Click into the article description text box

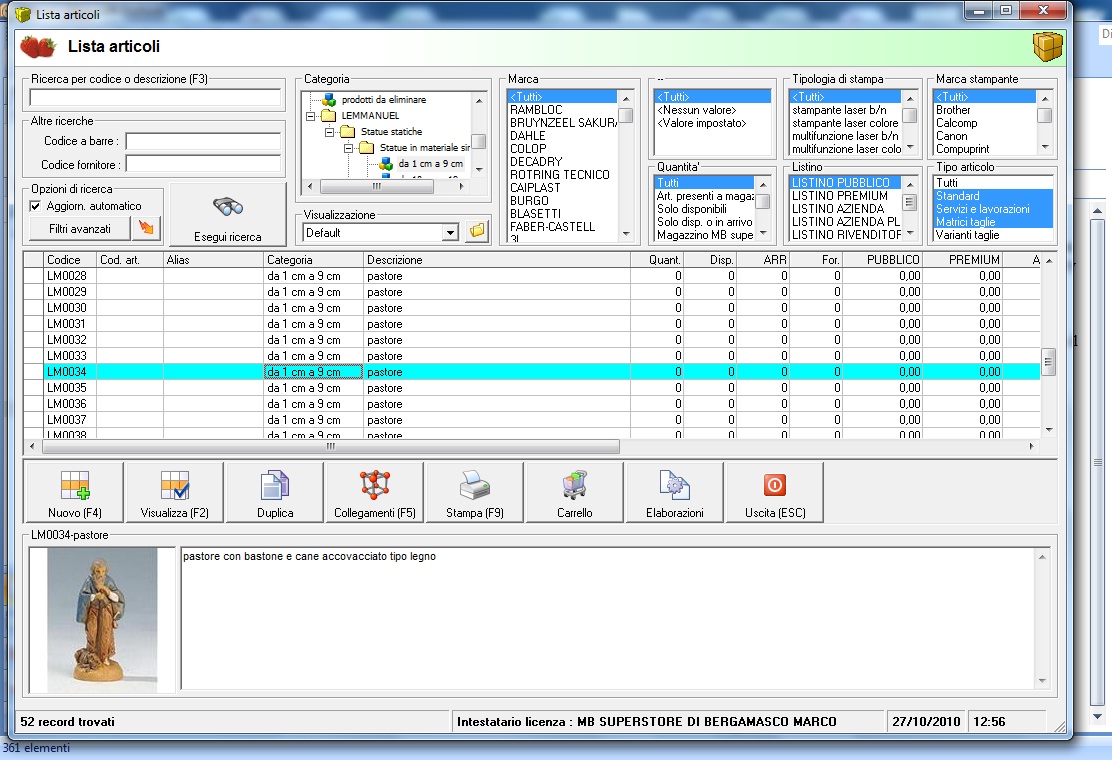pos(608,618)
